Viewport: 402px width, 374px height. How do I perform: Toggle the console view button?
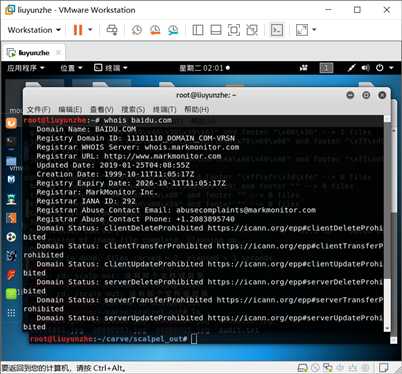point(277,30)
